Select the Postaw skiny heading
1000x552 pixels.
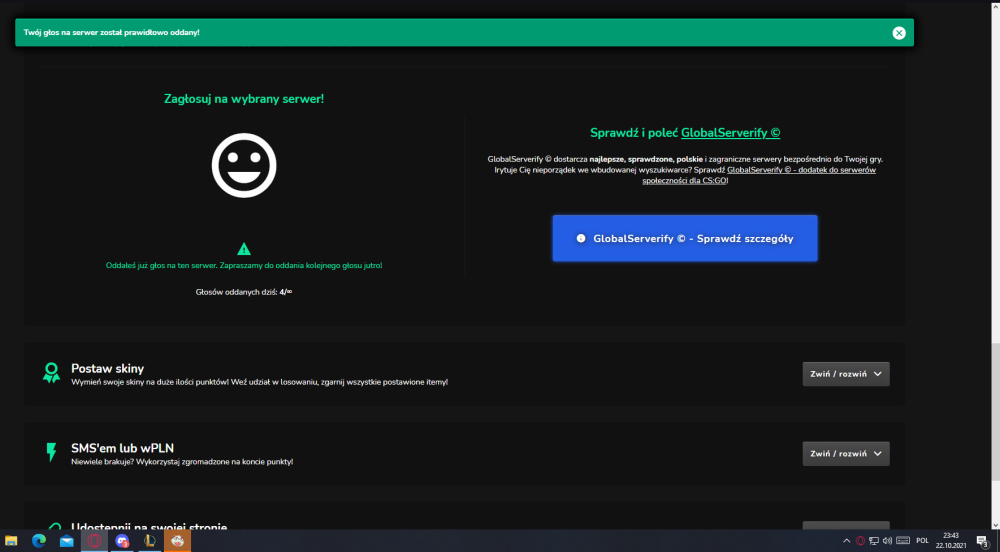click(x=107, y=368)
